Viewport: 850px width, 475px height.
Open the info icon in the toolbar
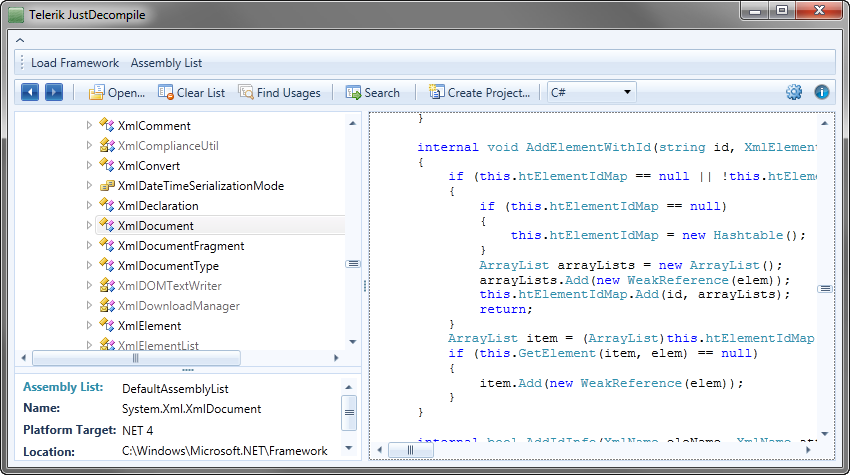tap(822, 92)
